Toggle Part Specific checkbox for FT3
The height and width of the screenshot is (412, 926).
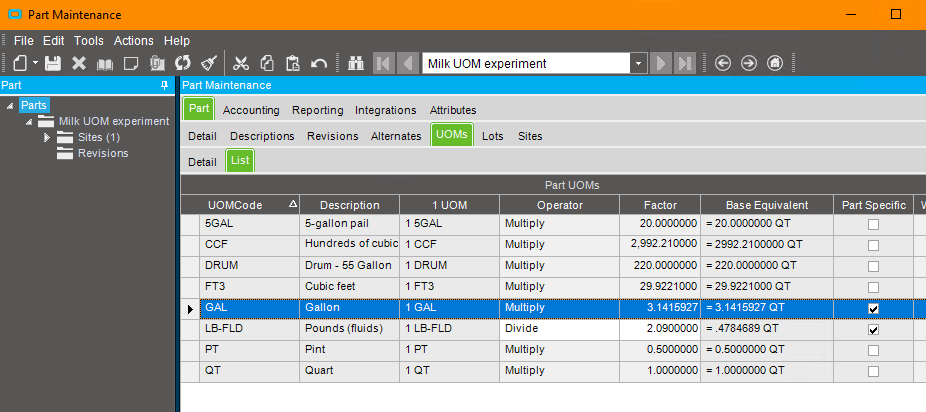pos(873,287)
